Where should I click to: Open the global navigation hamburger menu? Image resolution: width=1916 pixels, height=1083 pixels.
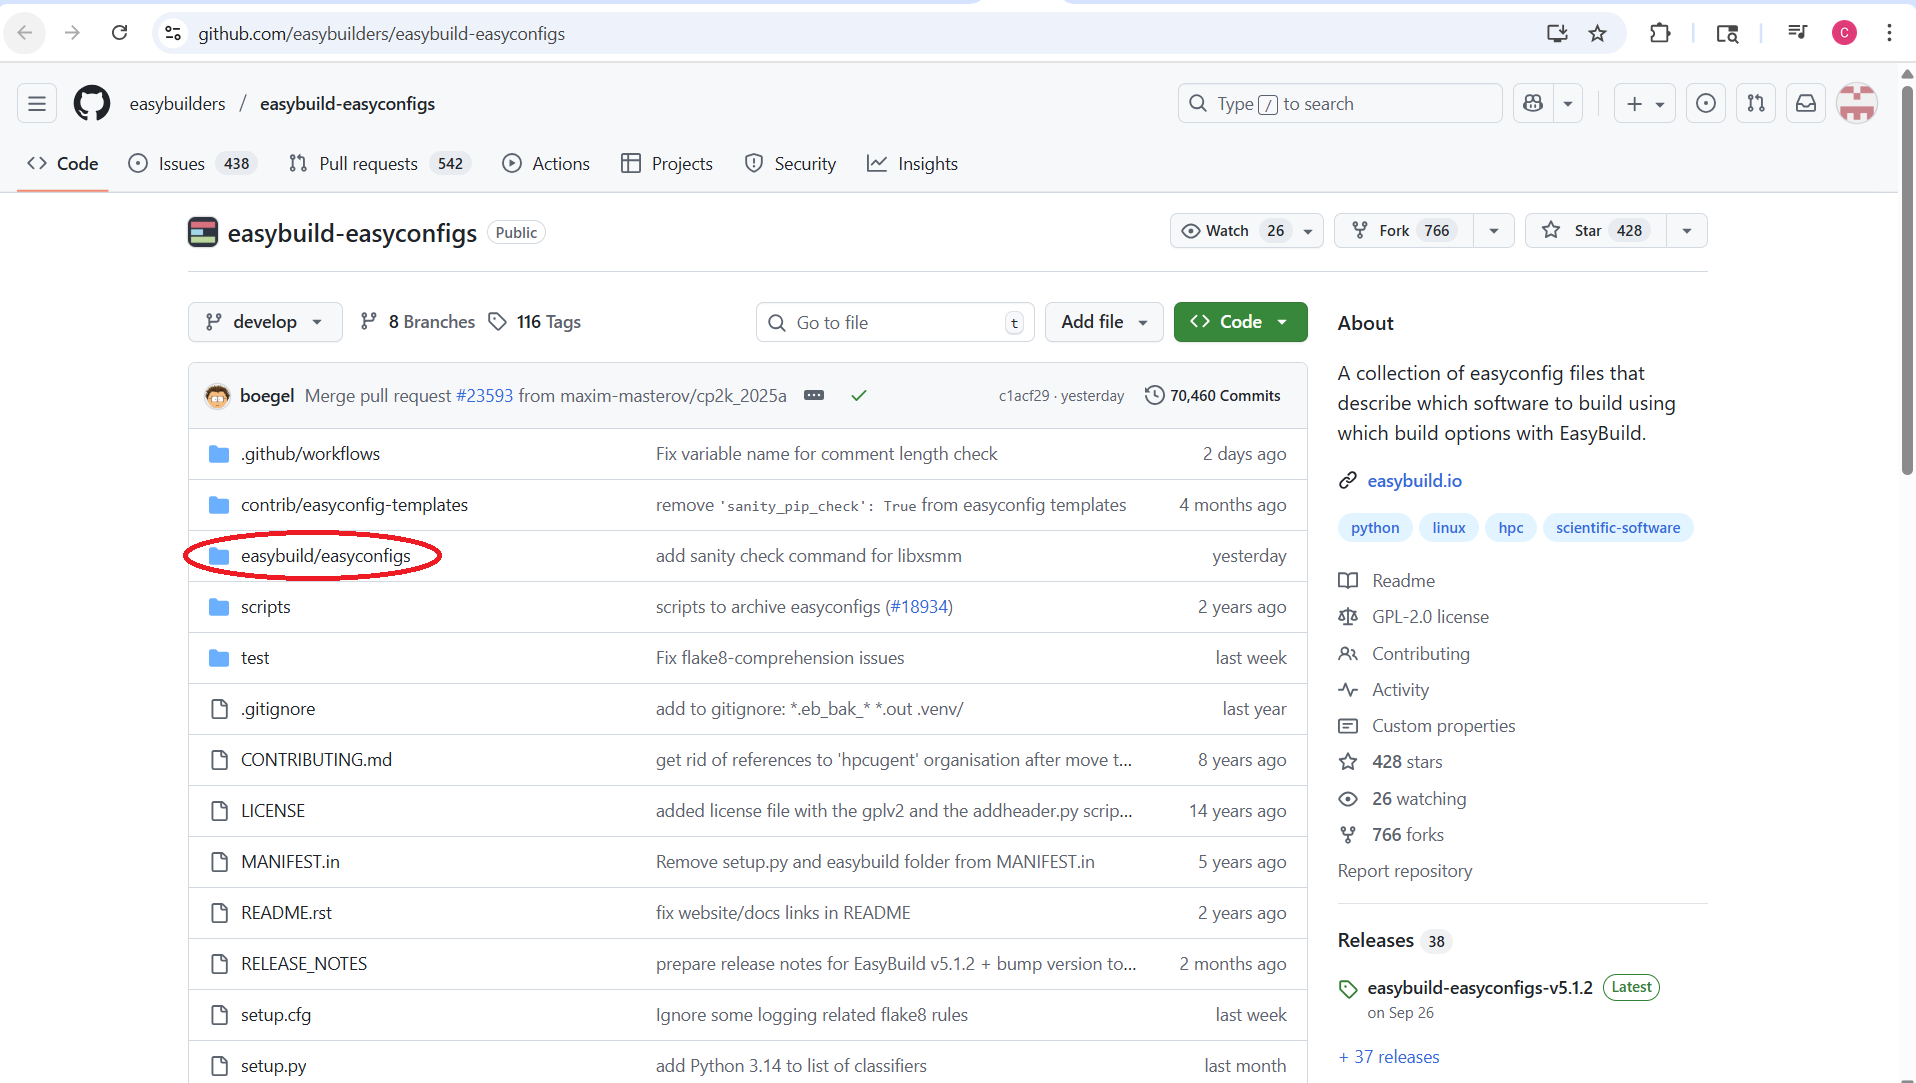click(36, 103)
